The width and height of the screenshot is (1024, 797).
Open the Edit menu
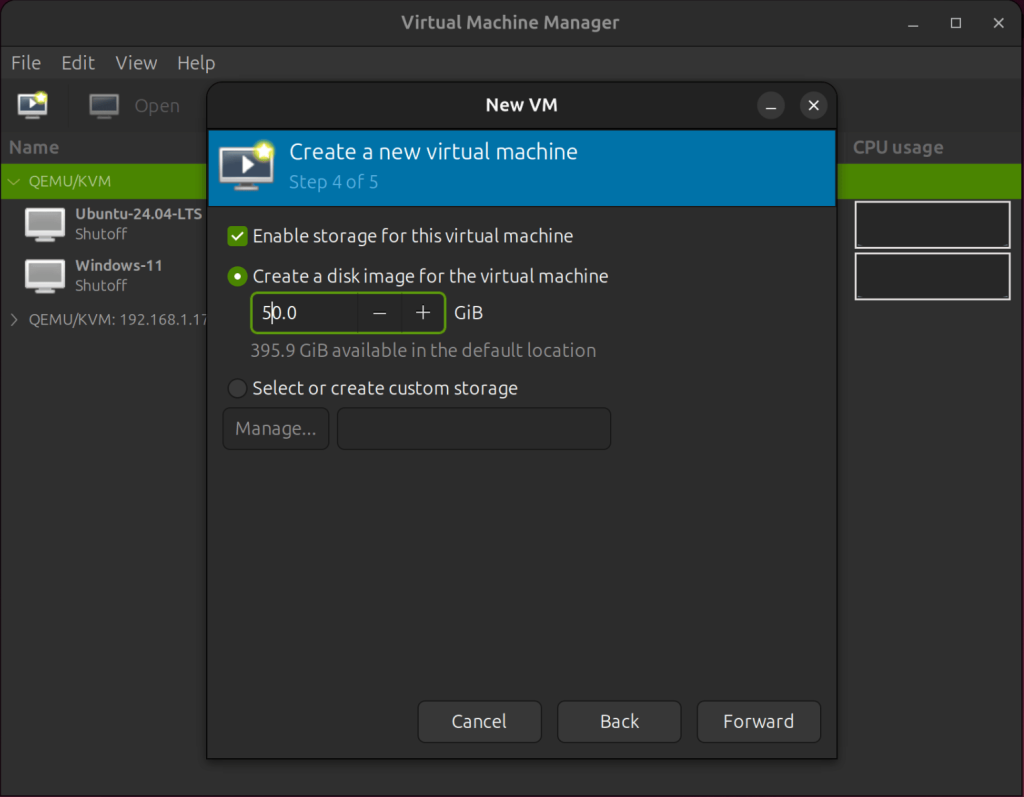pyautogui.click(x=78, y=63)
